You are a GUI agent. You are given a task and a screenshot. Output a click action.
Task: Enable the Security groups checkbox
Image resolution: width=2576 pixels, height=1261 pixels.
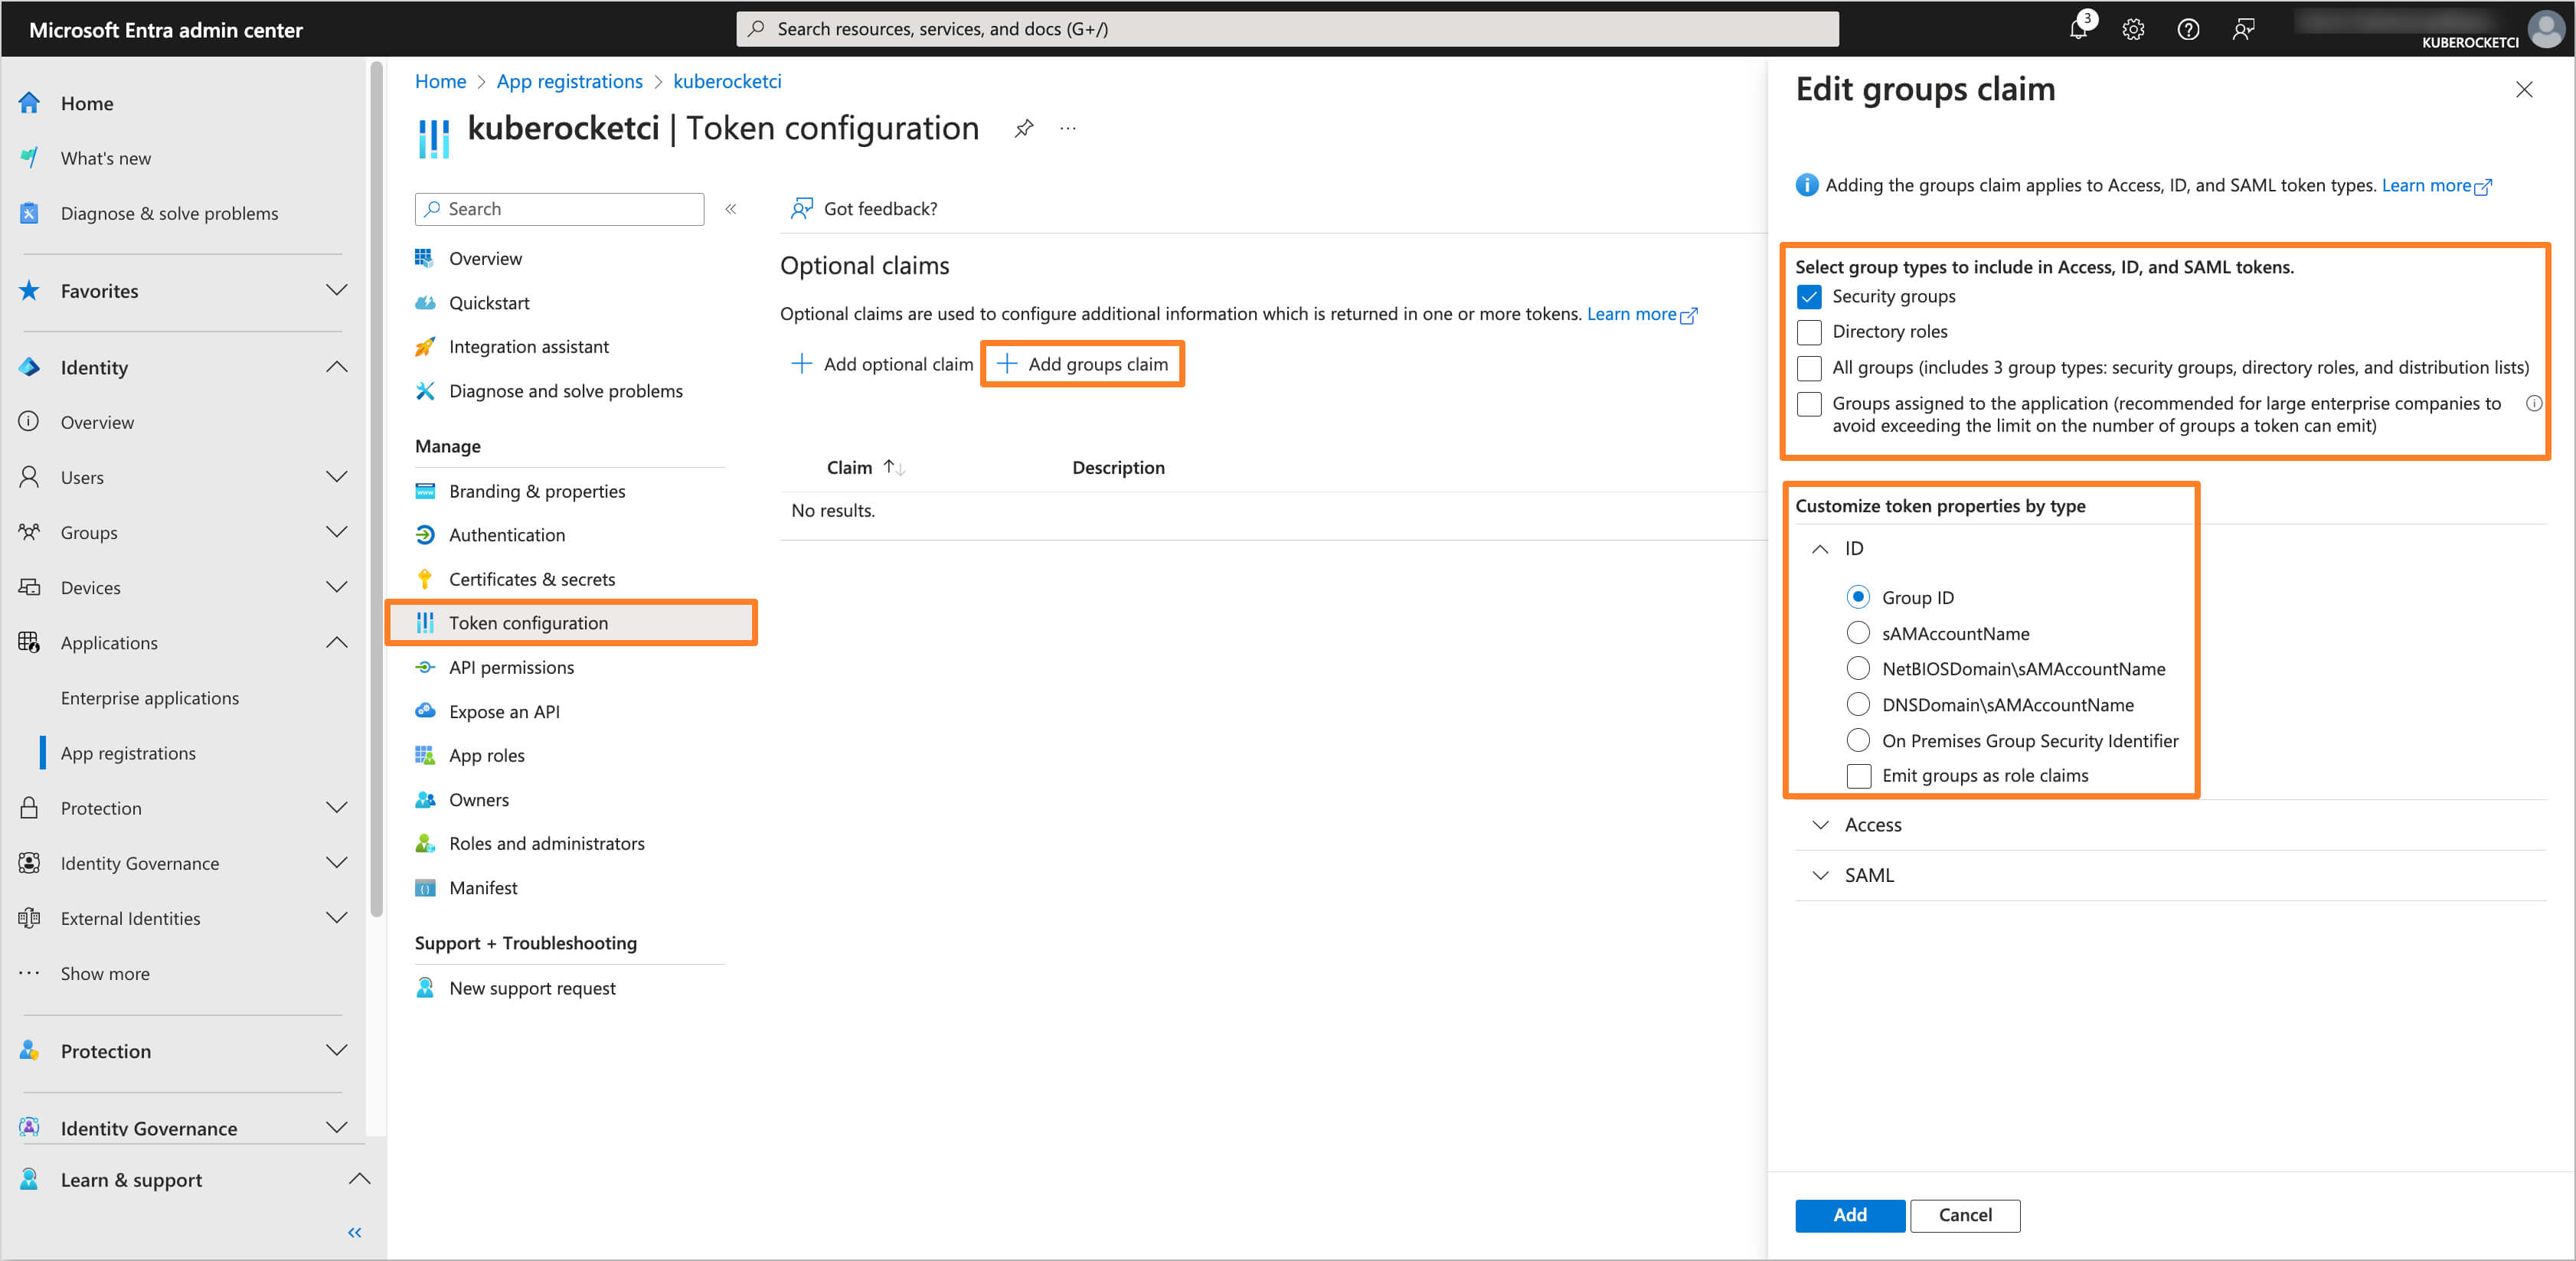pos(1809,296)
